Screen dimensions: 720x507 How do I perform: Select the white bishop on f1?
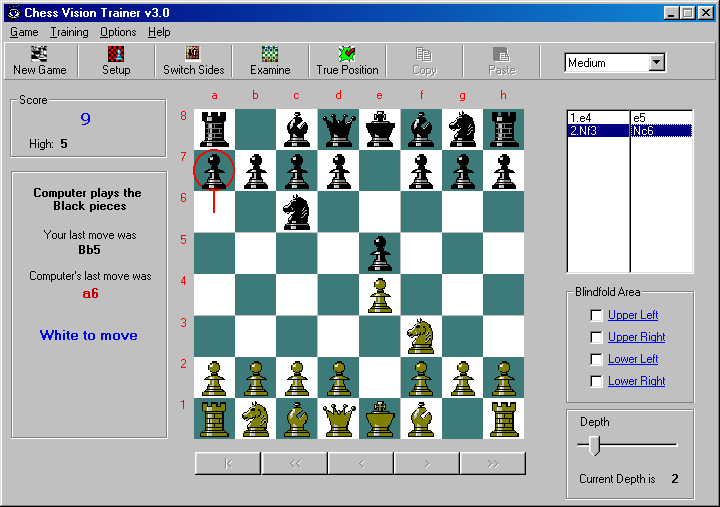[421, 418]
